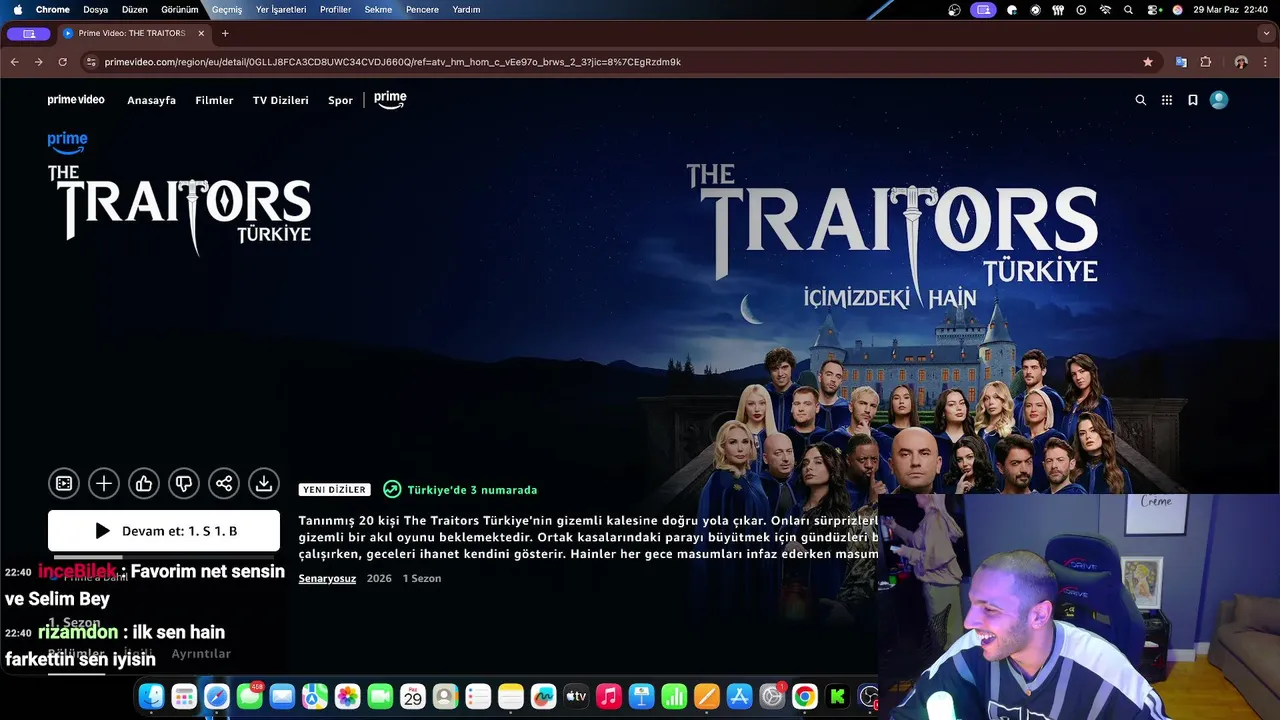Viewport: 1280px width, 720px height.
Task: Click the episodes list round icon button
Action: point(64,484)
